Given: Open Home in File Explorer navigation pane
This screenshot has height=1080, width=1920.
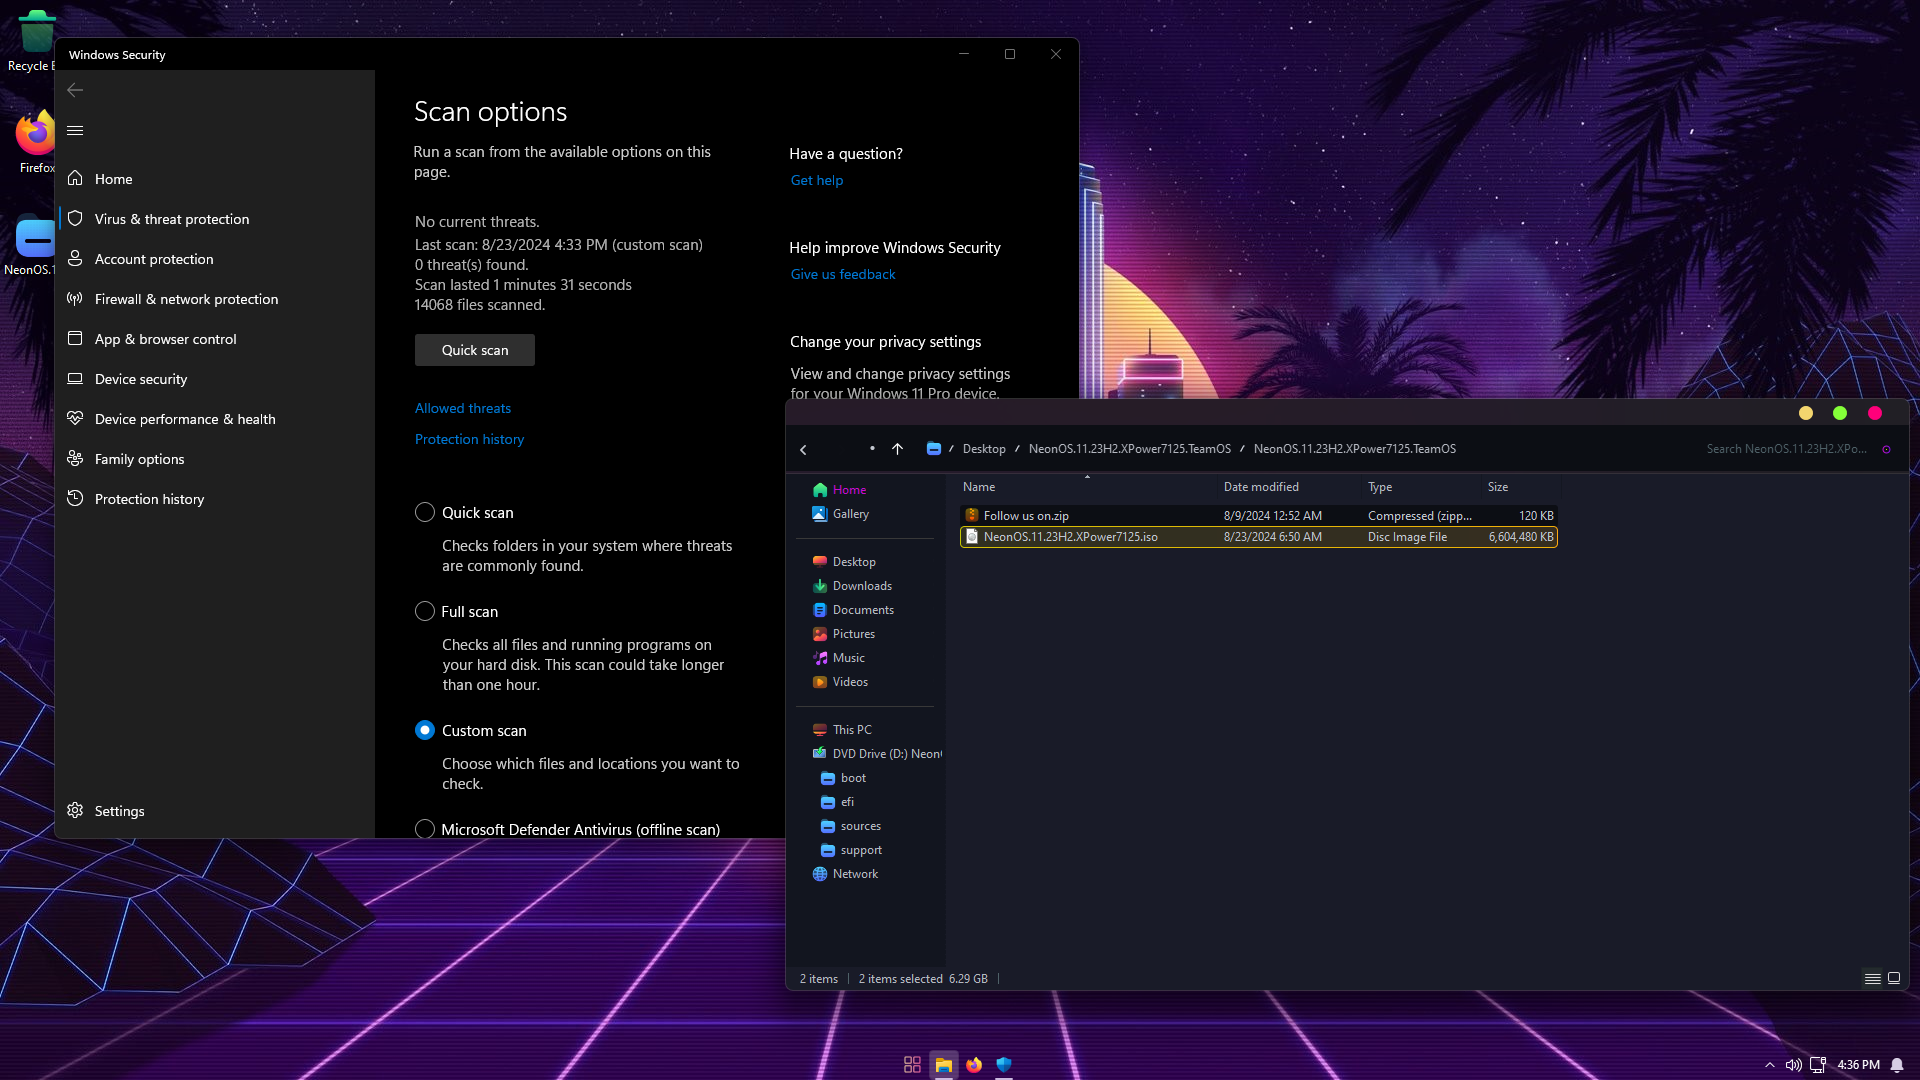Looking at the screenshot, I should click(x=849, y=490).
